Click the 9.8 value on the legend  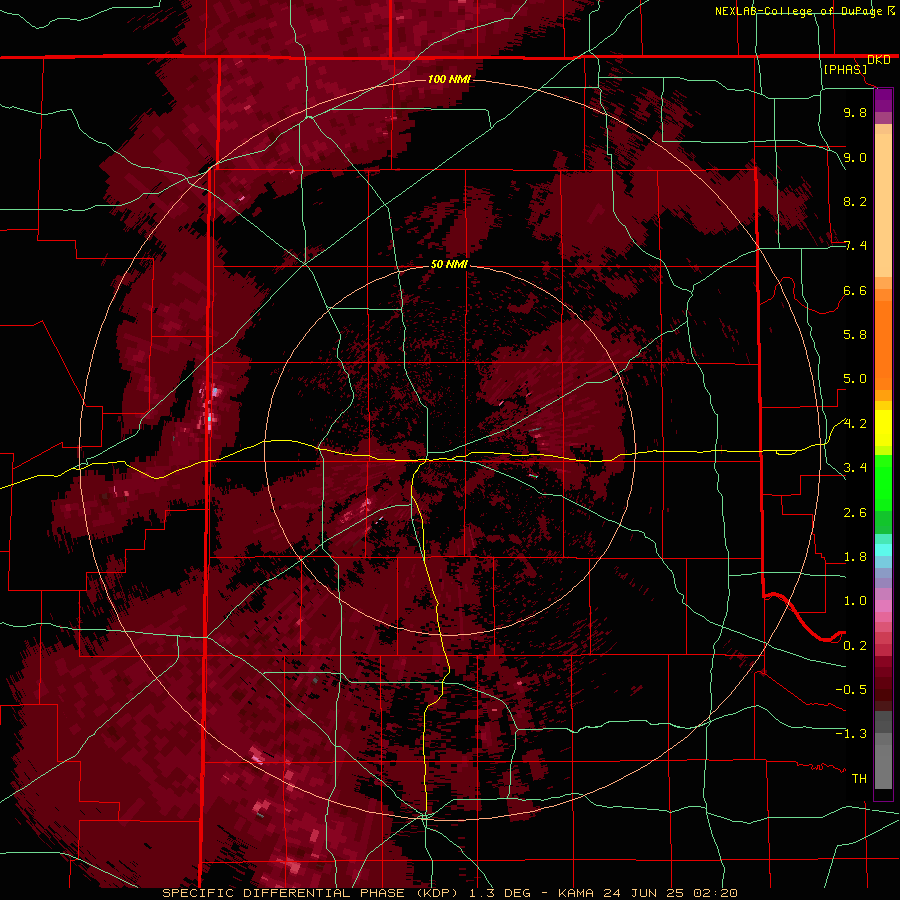click(855, 112)
